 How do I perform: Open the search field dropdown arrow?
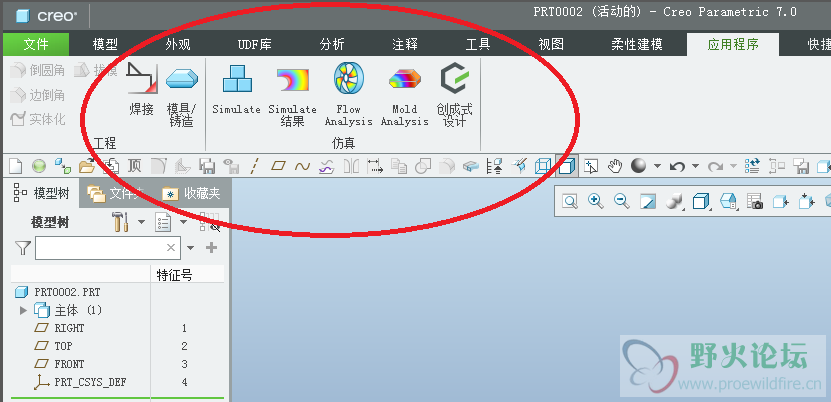tap(191, 248)
